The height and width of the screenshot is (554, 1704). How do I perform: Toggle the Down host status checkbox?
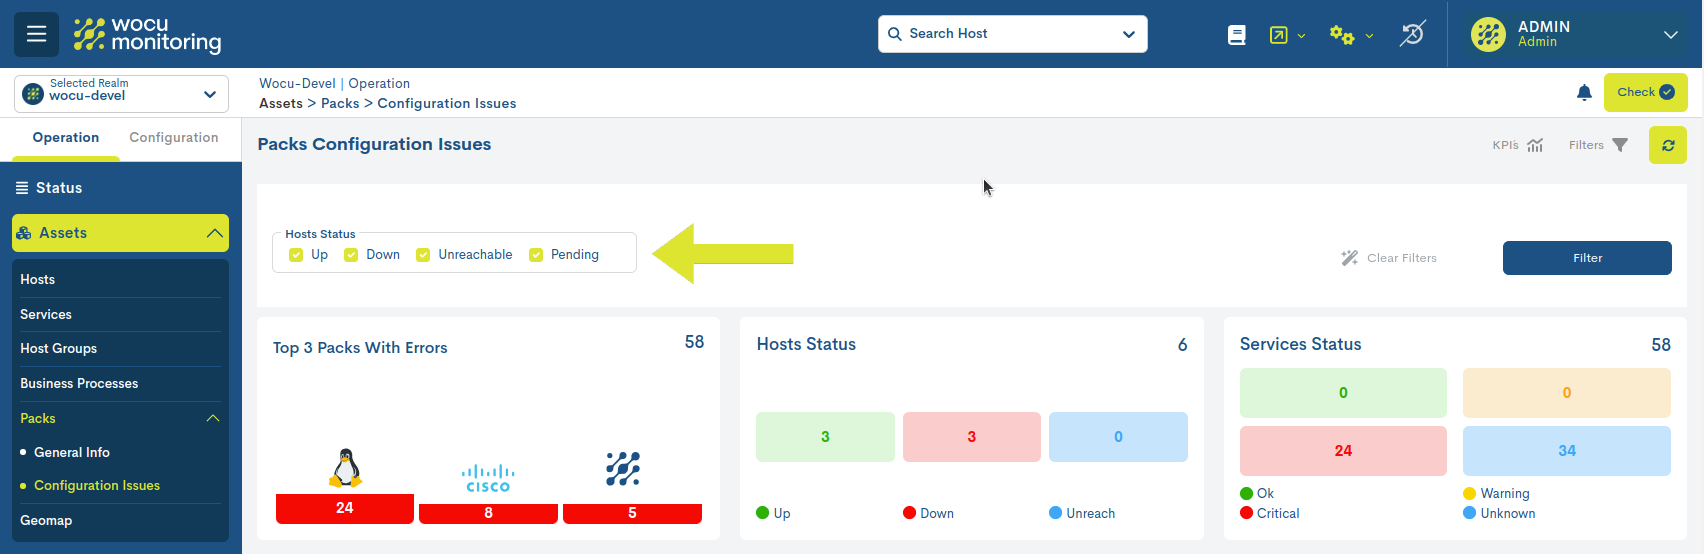351,255
